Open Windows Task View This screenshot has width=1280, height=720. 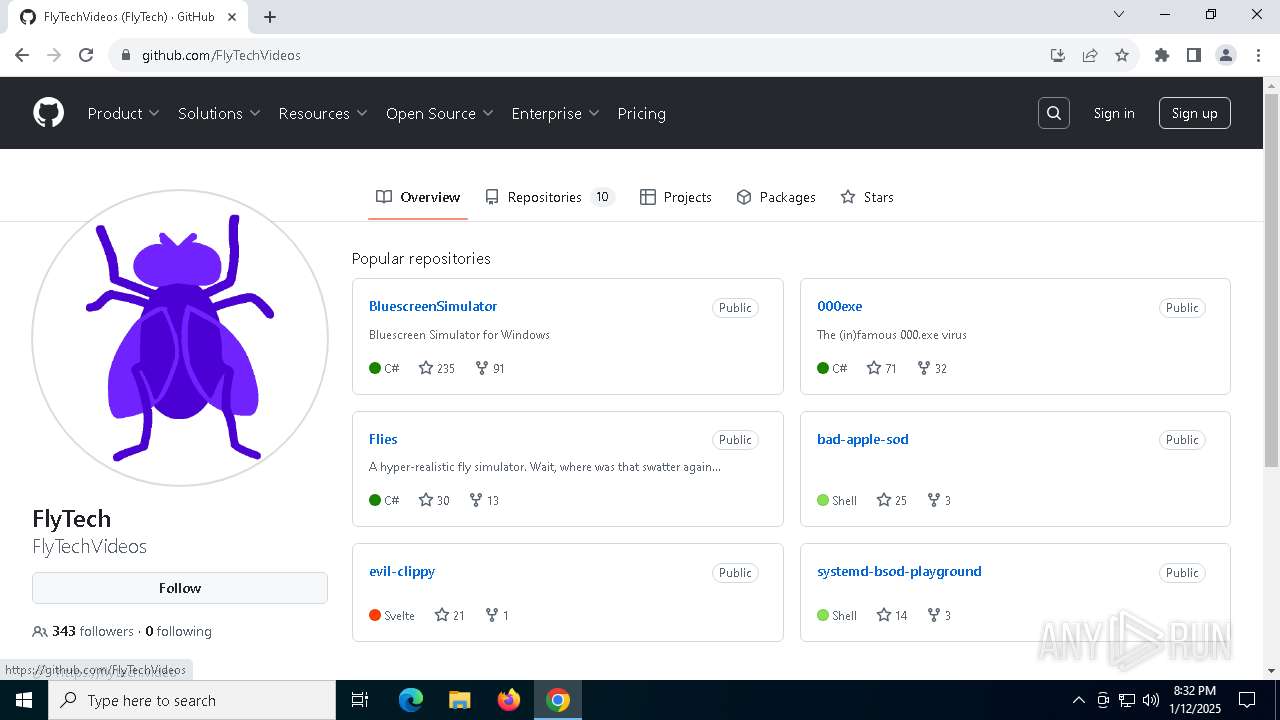click(360, 700)
